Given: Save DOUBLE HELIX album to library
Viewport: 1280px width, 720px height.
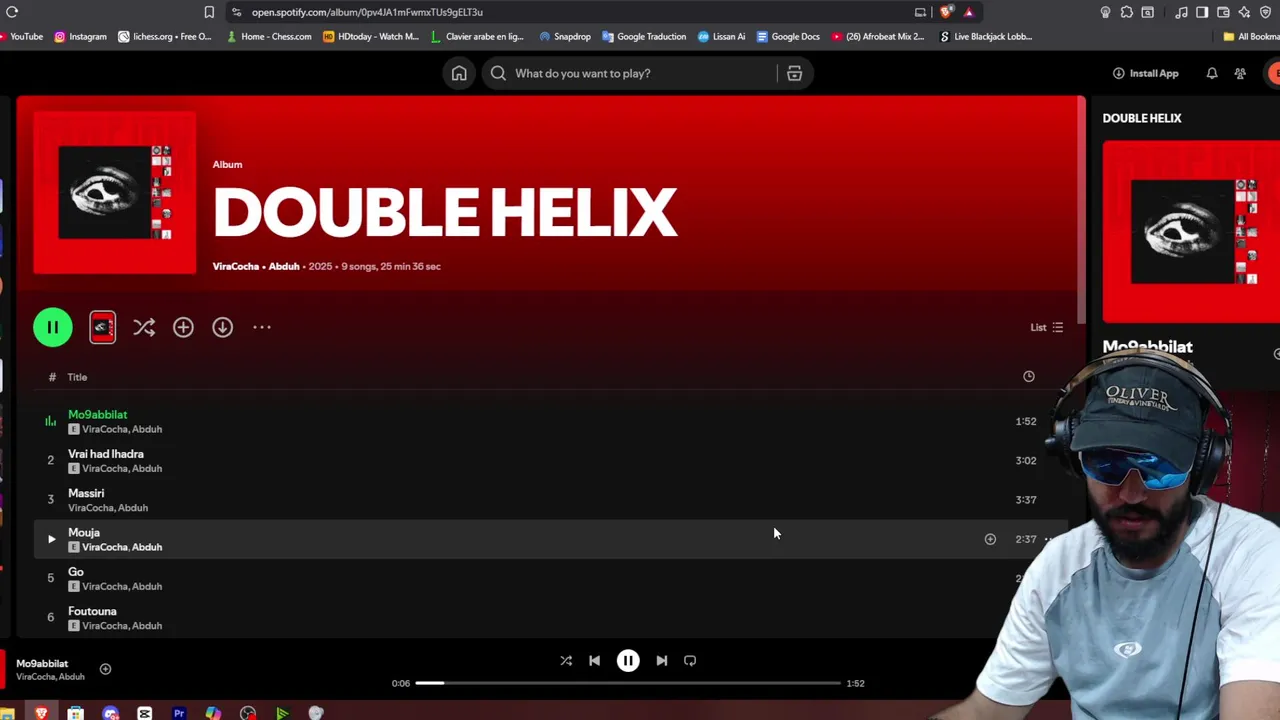Looking at the screenshot, I should [x=183, y=327].
